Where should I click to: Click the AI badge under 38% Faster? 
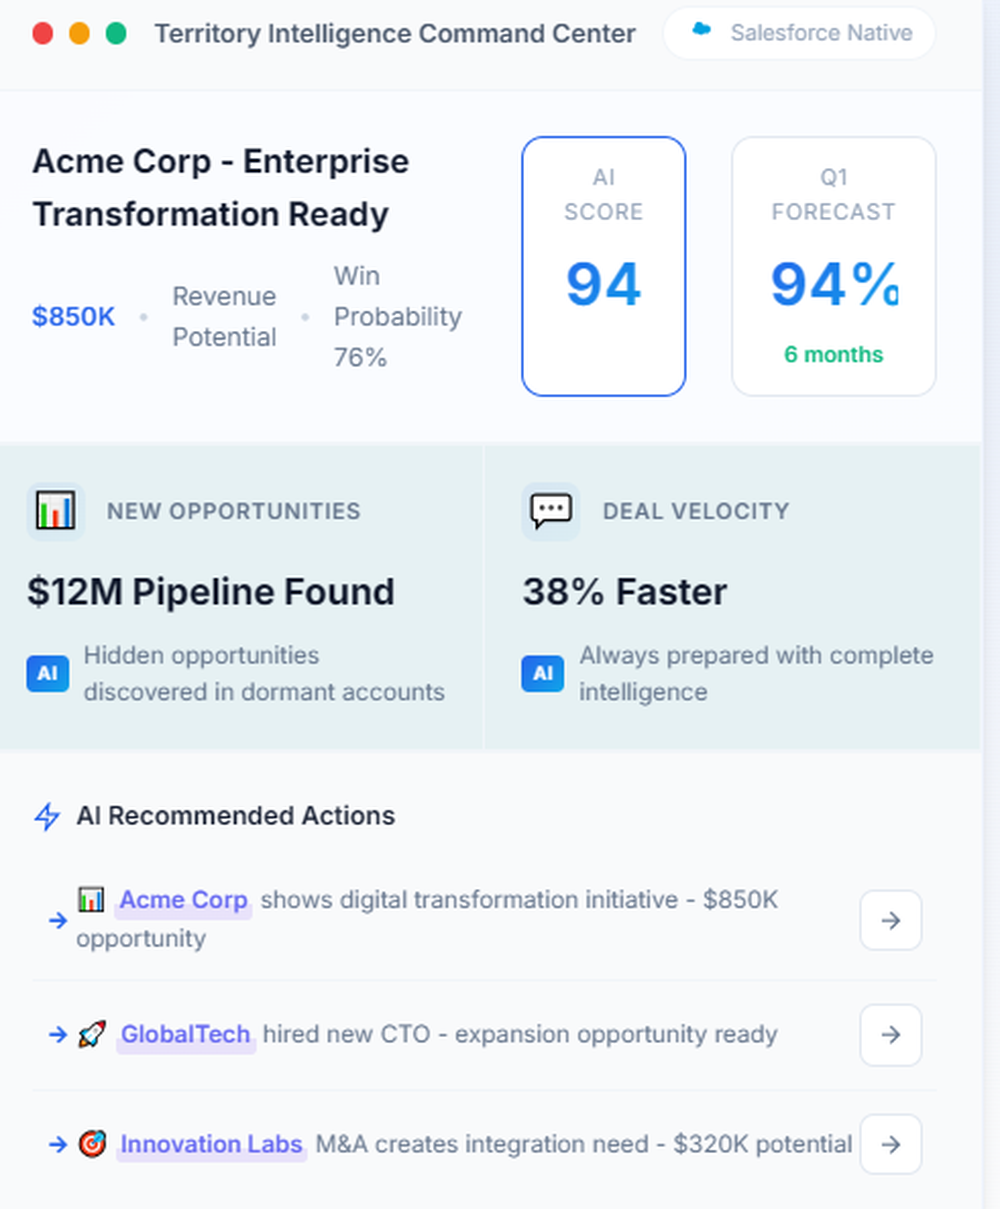pos(543,674)
